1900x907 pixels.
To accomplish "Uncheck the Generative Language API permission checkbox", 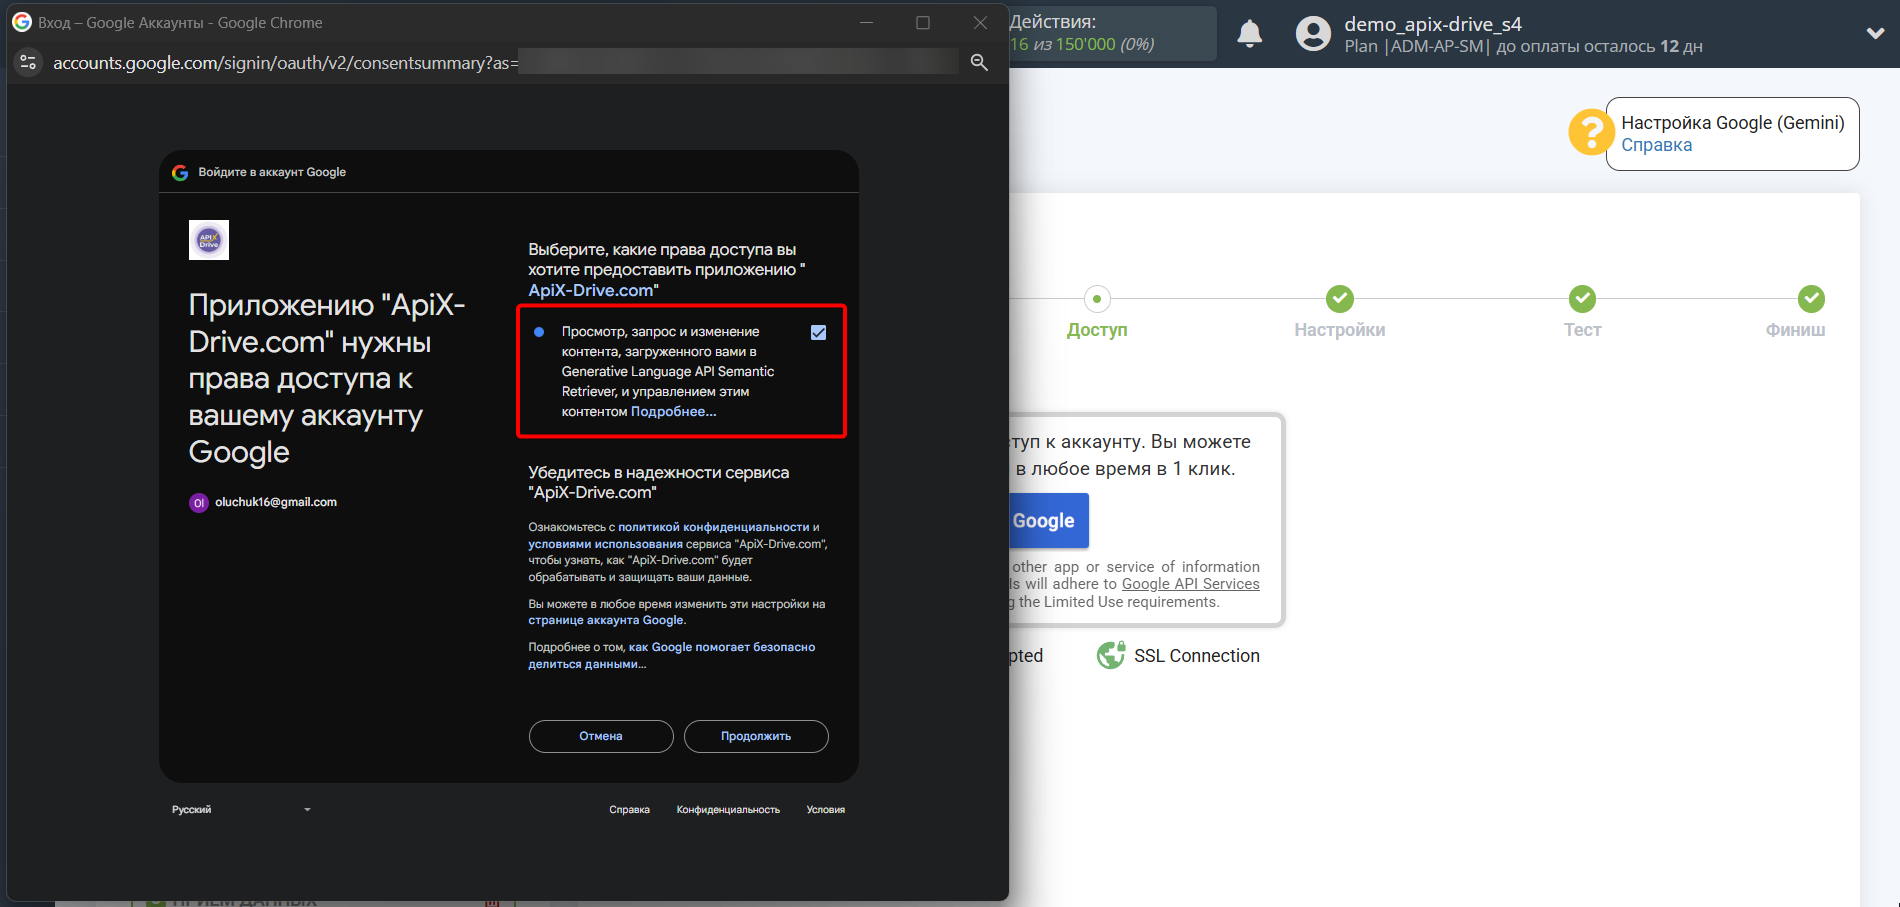I will click(x=819, y=332).
